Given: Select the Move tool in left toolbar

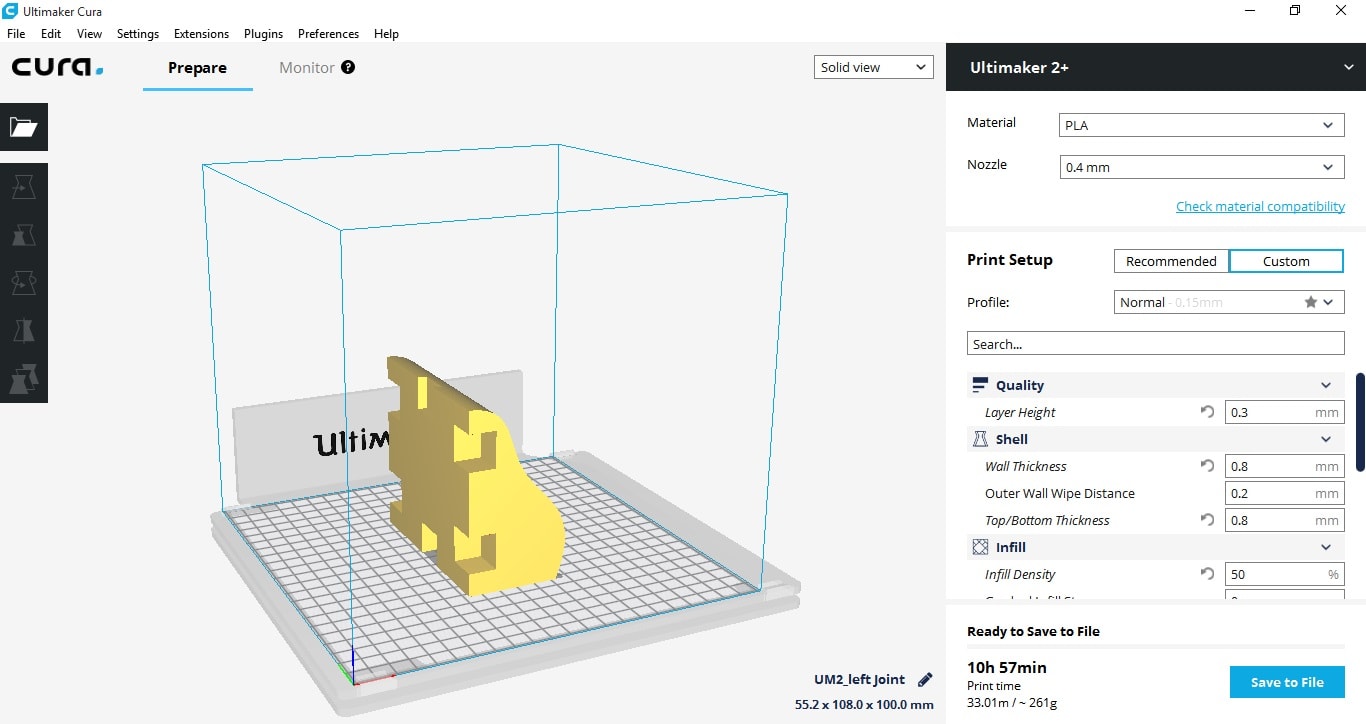Looking at the screenshot, I should pyautogui.click(x=24, y=187).
